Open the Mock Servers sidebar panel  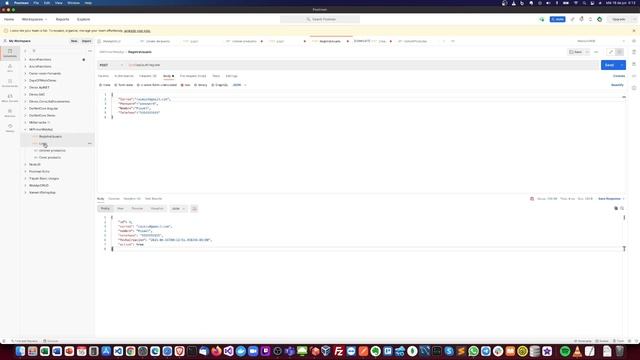click(x=10, y=98)
